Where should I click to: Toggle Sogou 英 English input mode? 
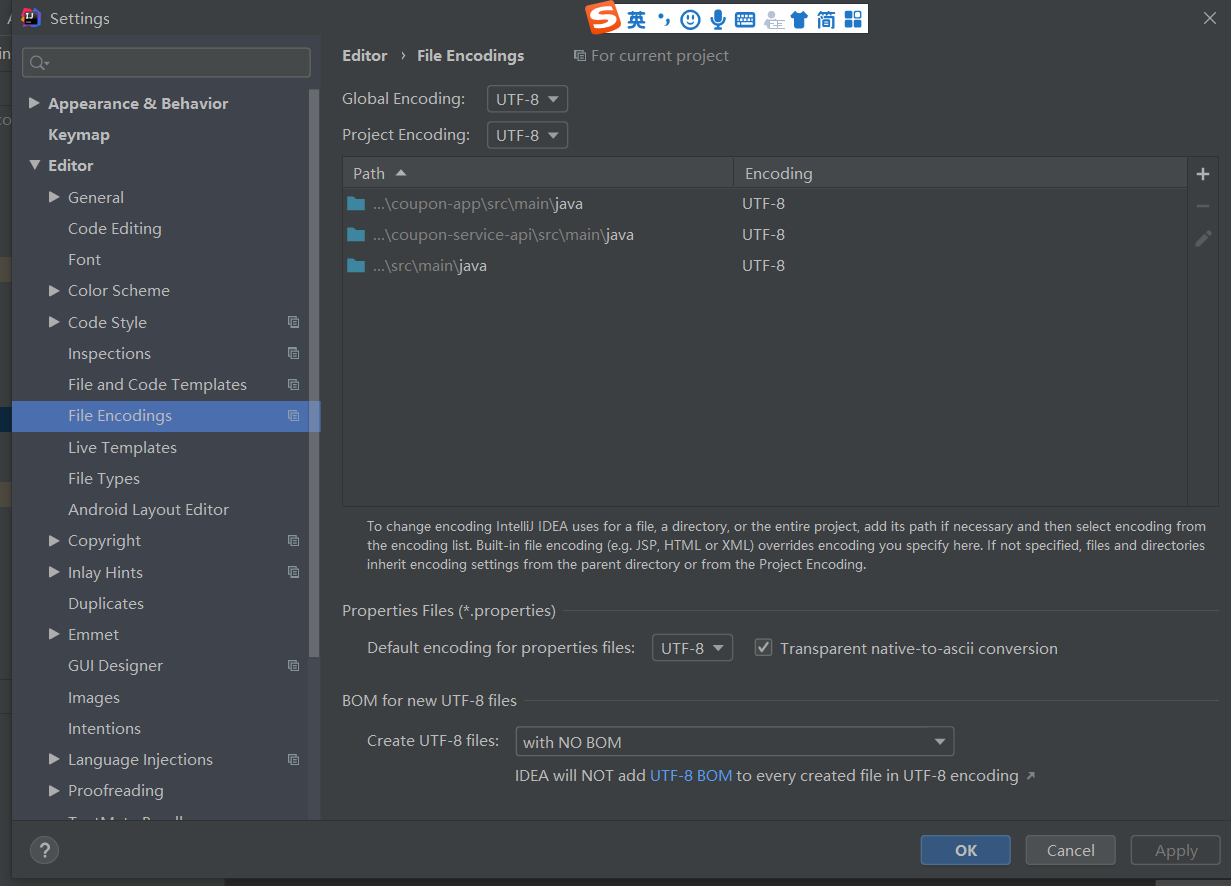(637, 19)
